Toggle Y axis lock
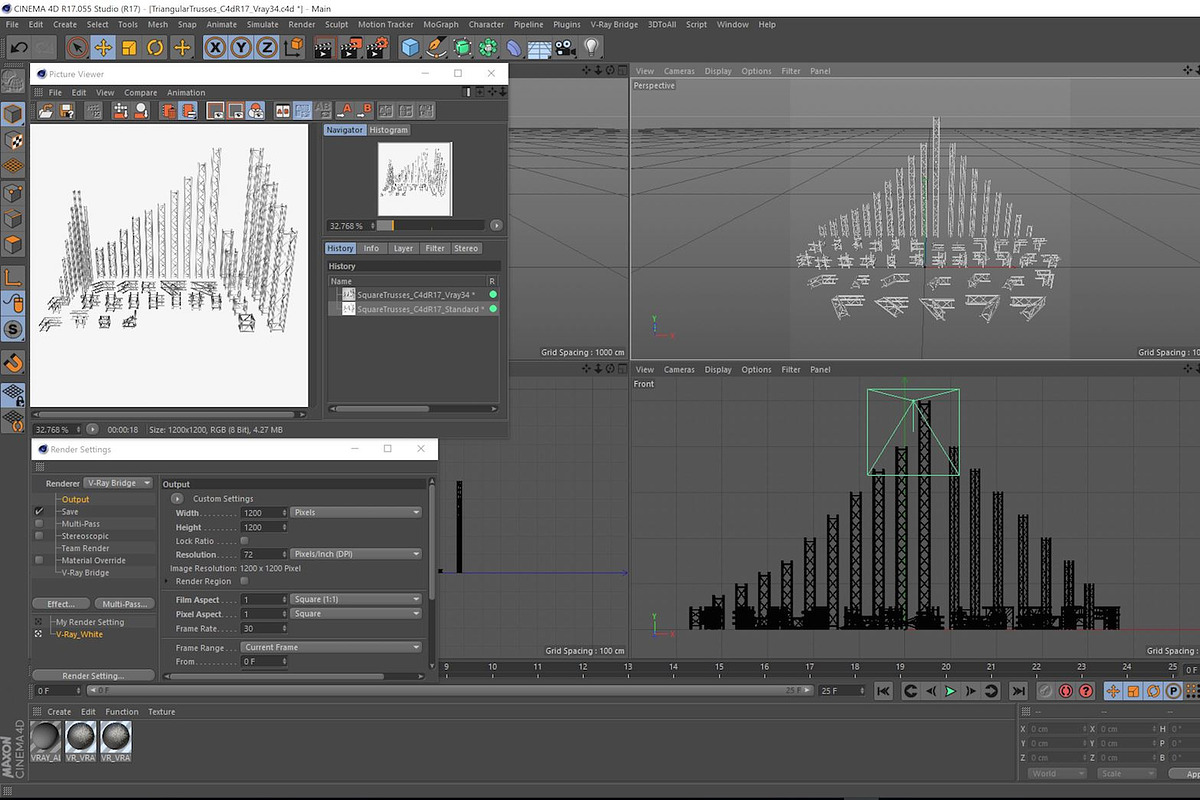The image size is (1200, 800). coord(241,47)
